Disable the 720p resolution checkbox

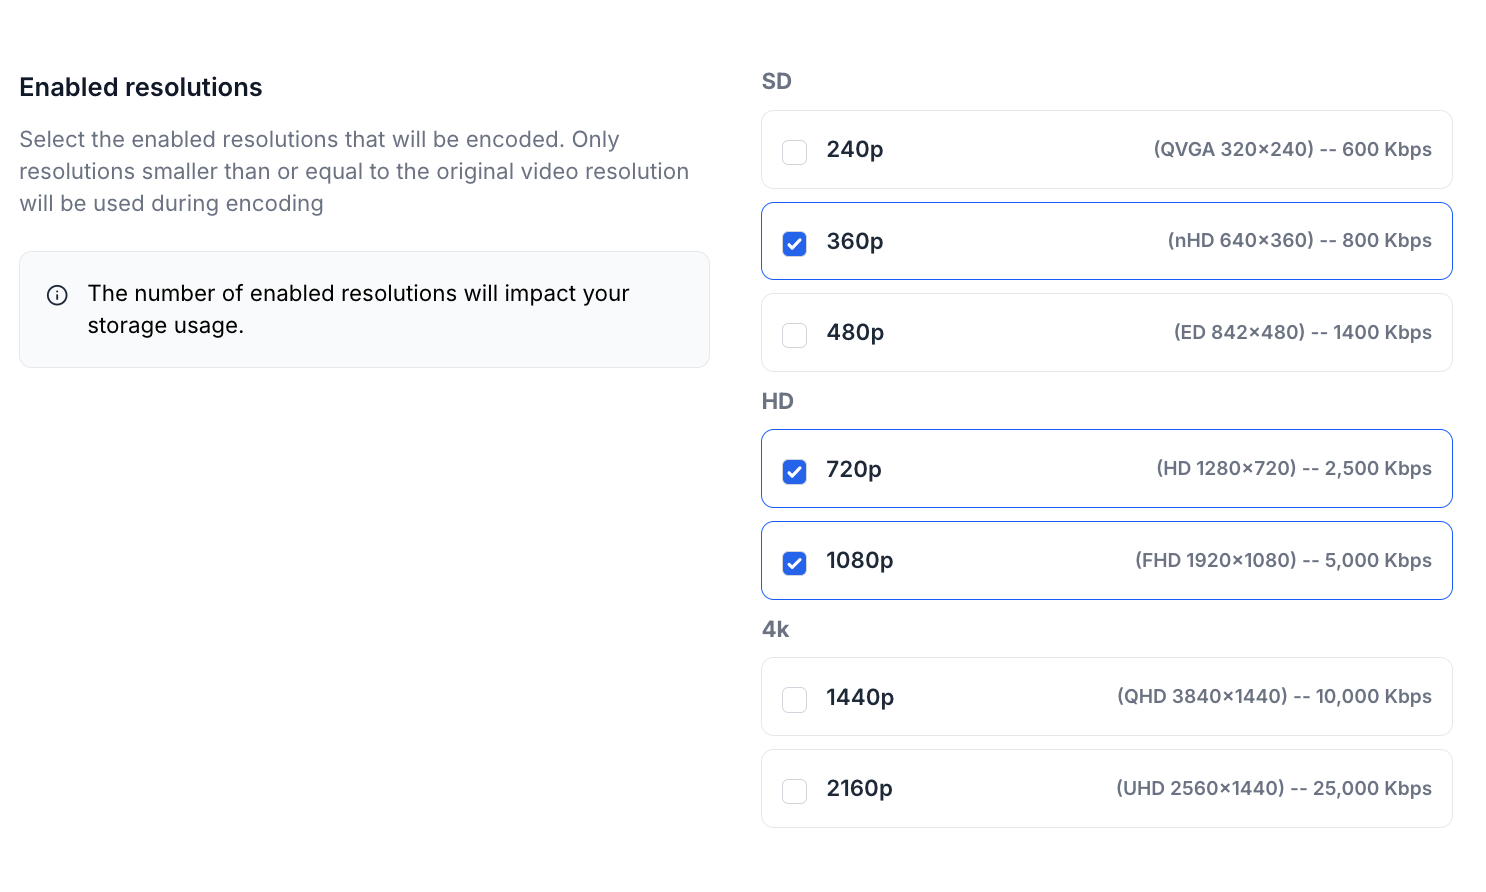point(794,471)
